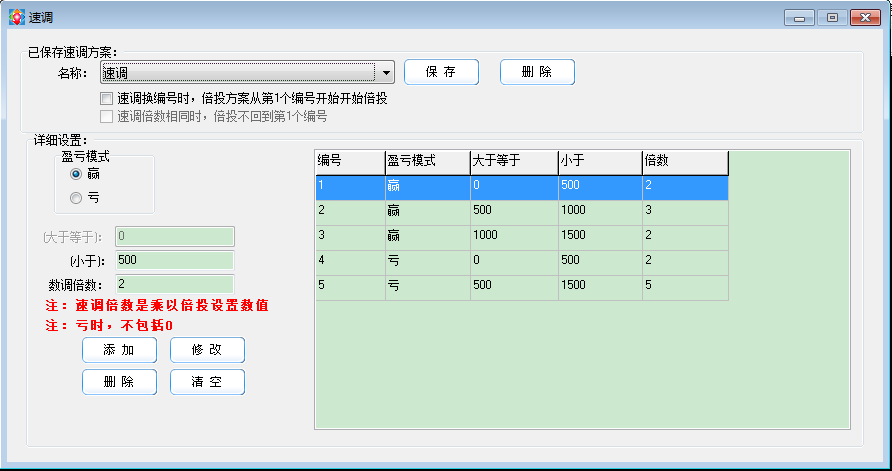Click the 倍数 column header
Screen dimensions: 892x471
pyautogui.click(x=684, y=162)
